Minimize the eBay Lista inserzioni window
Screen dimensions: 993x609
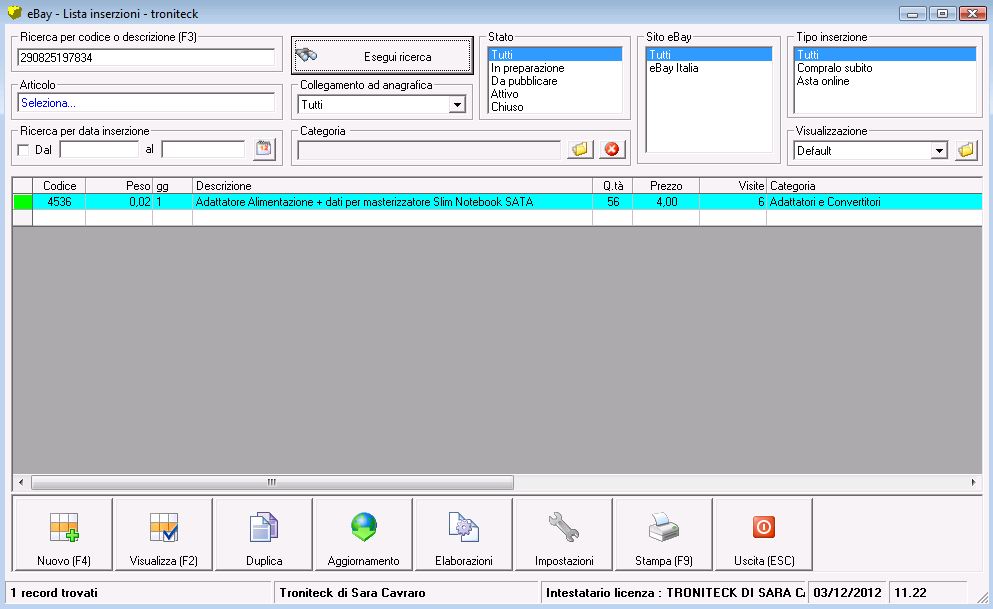pyautogui.click(x=913, y=13)
